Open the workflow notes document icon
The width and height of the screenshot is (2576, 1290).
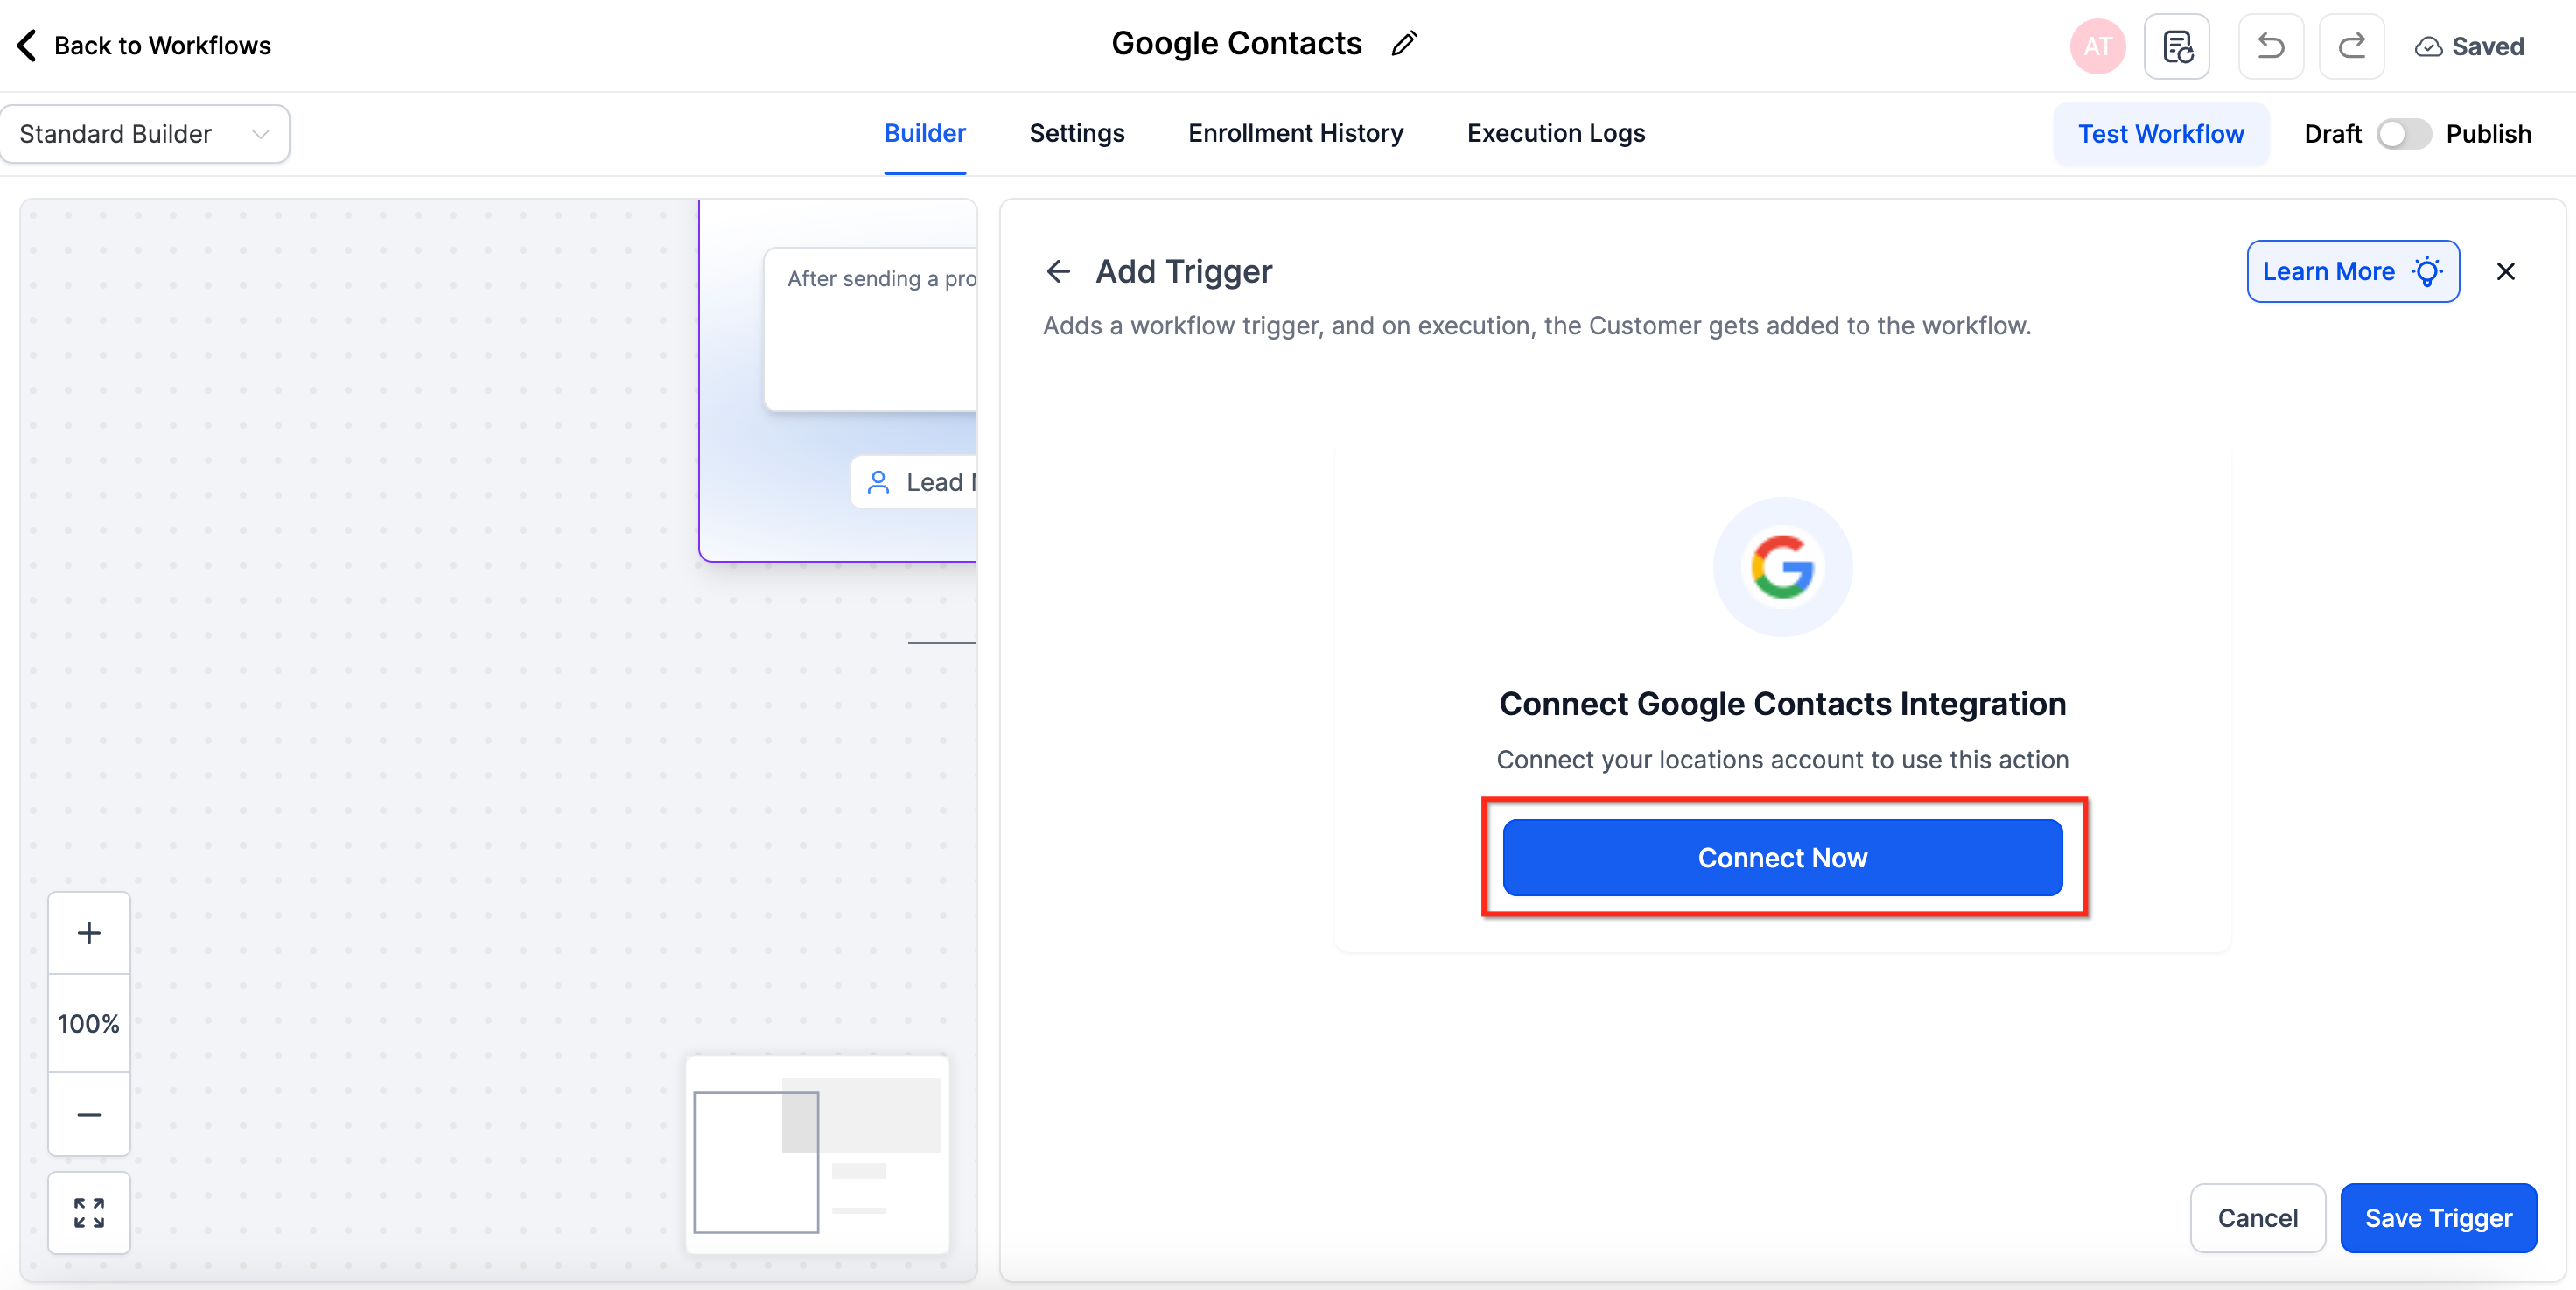coord(2177,46)
